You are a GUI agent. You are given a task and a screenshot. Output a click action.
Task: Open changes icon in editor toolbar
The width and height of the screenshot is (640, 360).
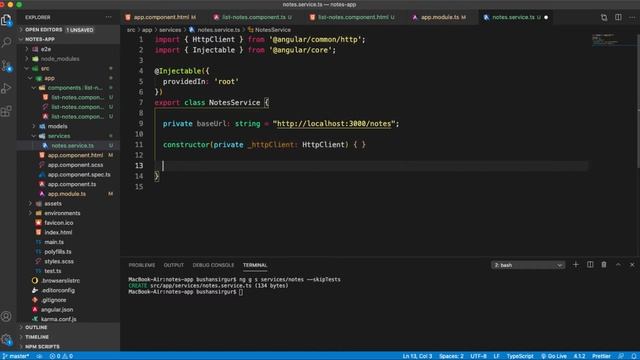tap(604, 18)
